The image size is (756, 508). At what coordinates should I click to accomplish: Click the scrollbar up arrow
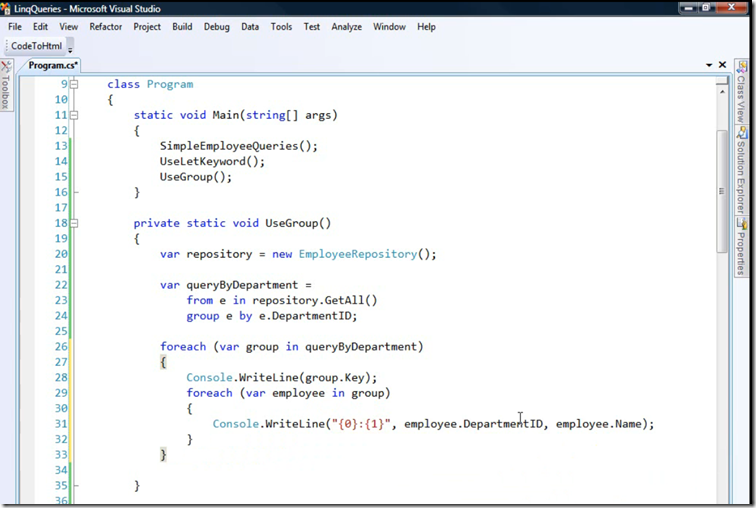[722, 92]
